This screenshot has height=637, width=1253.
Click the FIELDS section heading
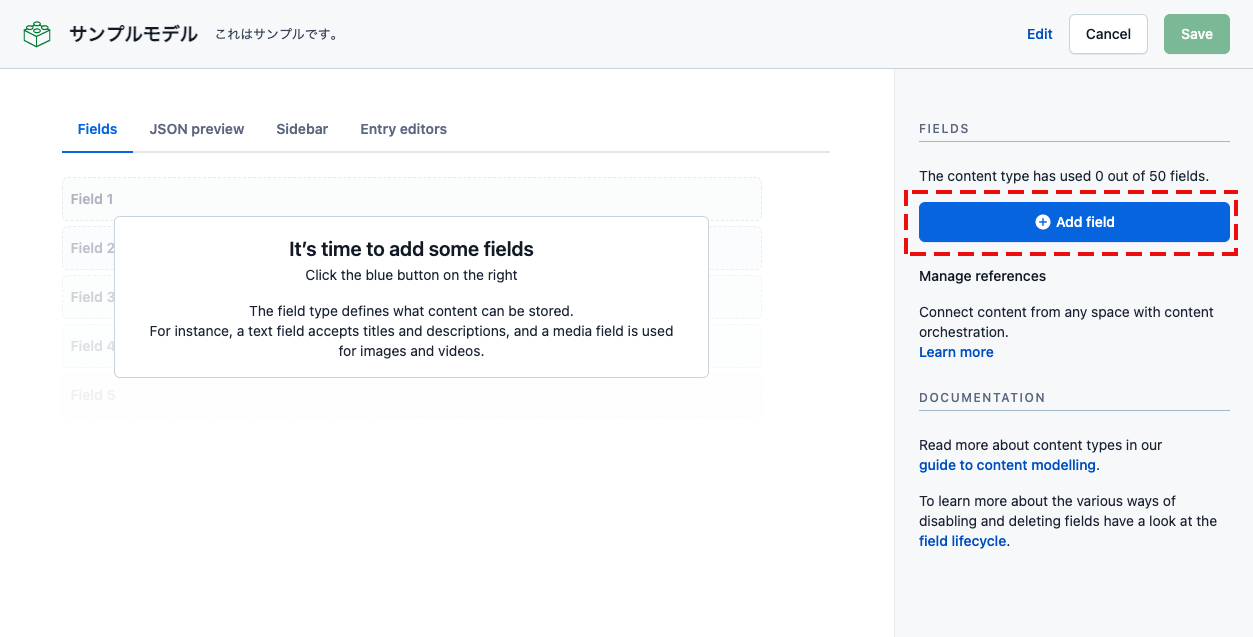click(943, 128)
